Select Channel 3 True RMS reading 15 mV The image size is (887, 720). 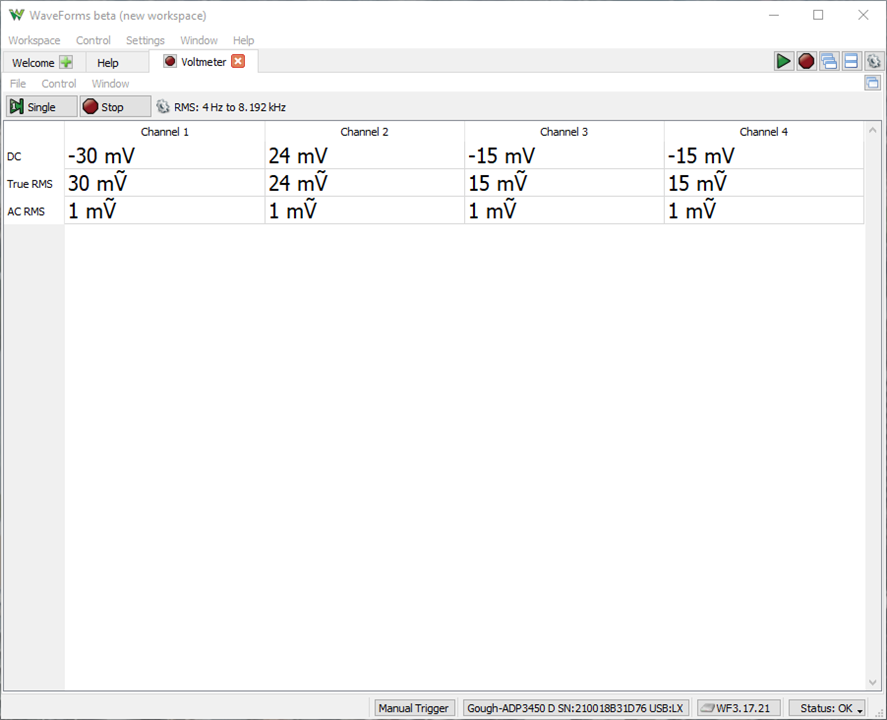pos(564,183)
